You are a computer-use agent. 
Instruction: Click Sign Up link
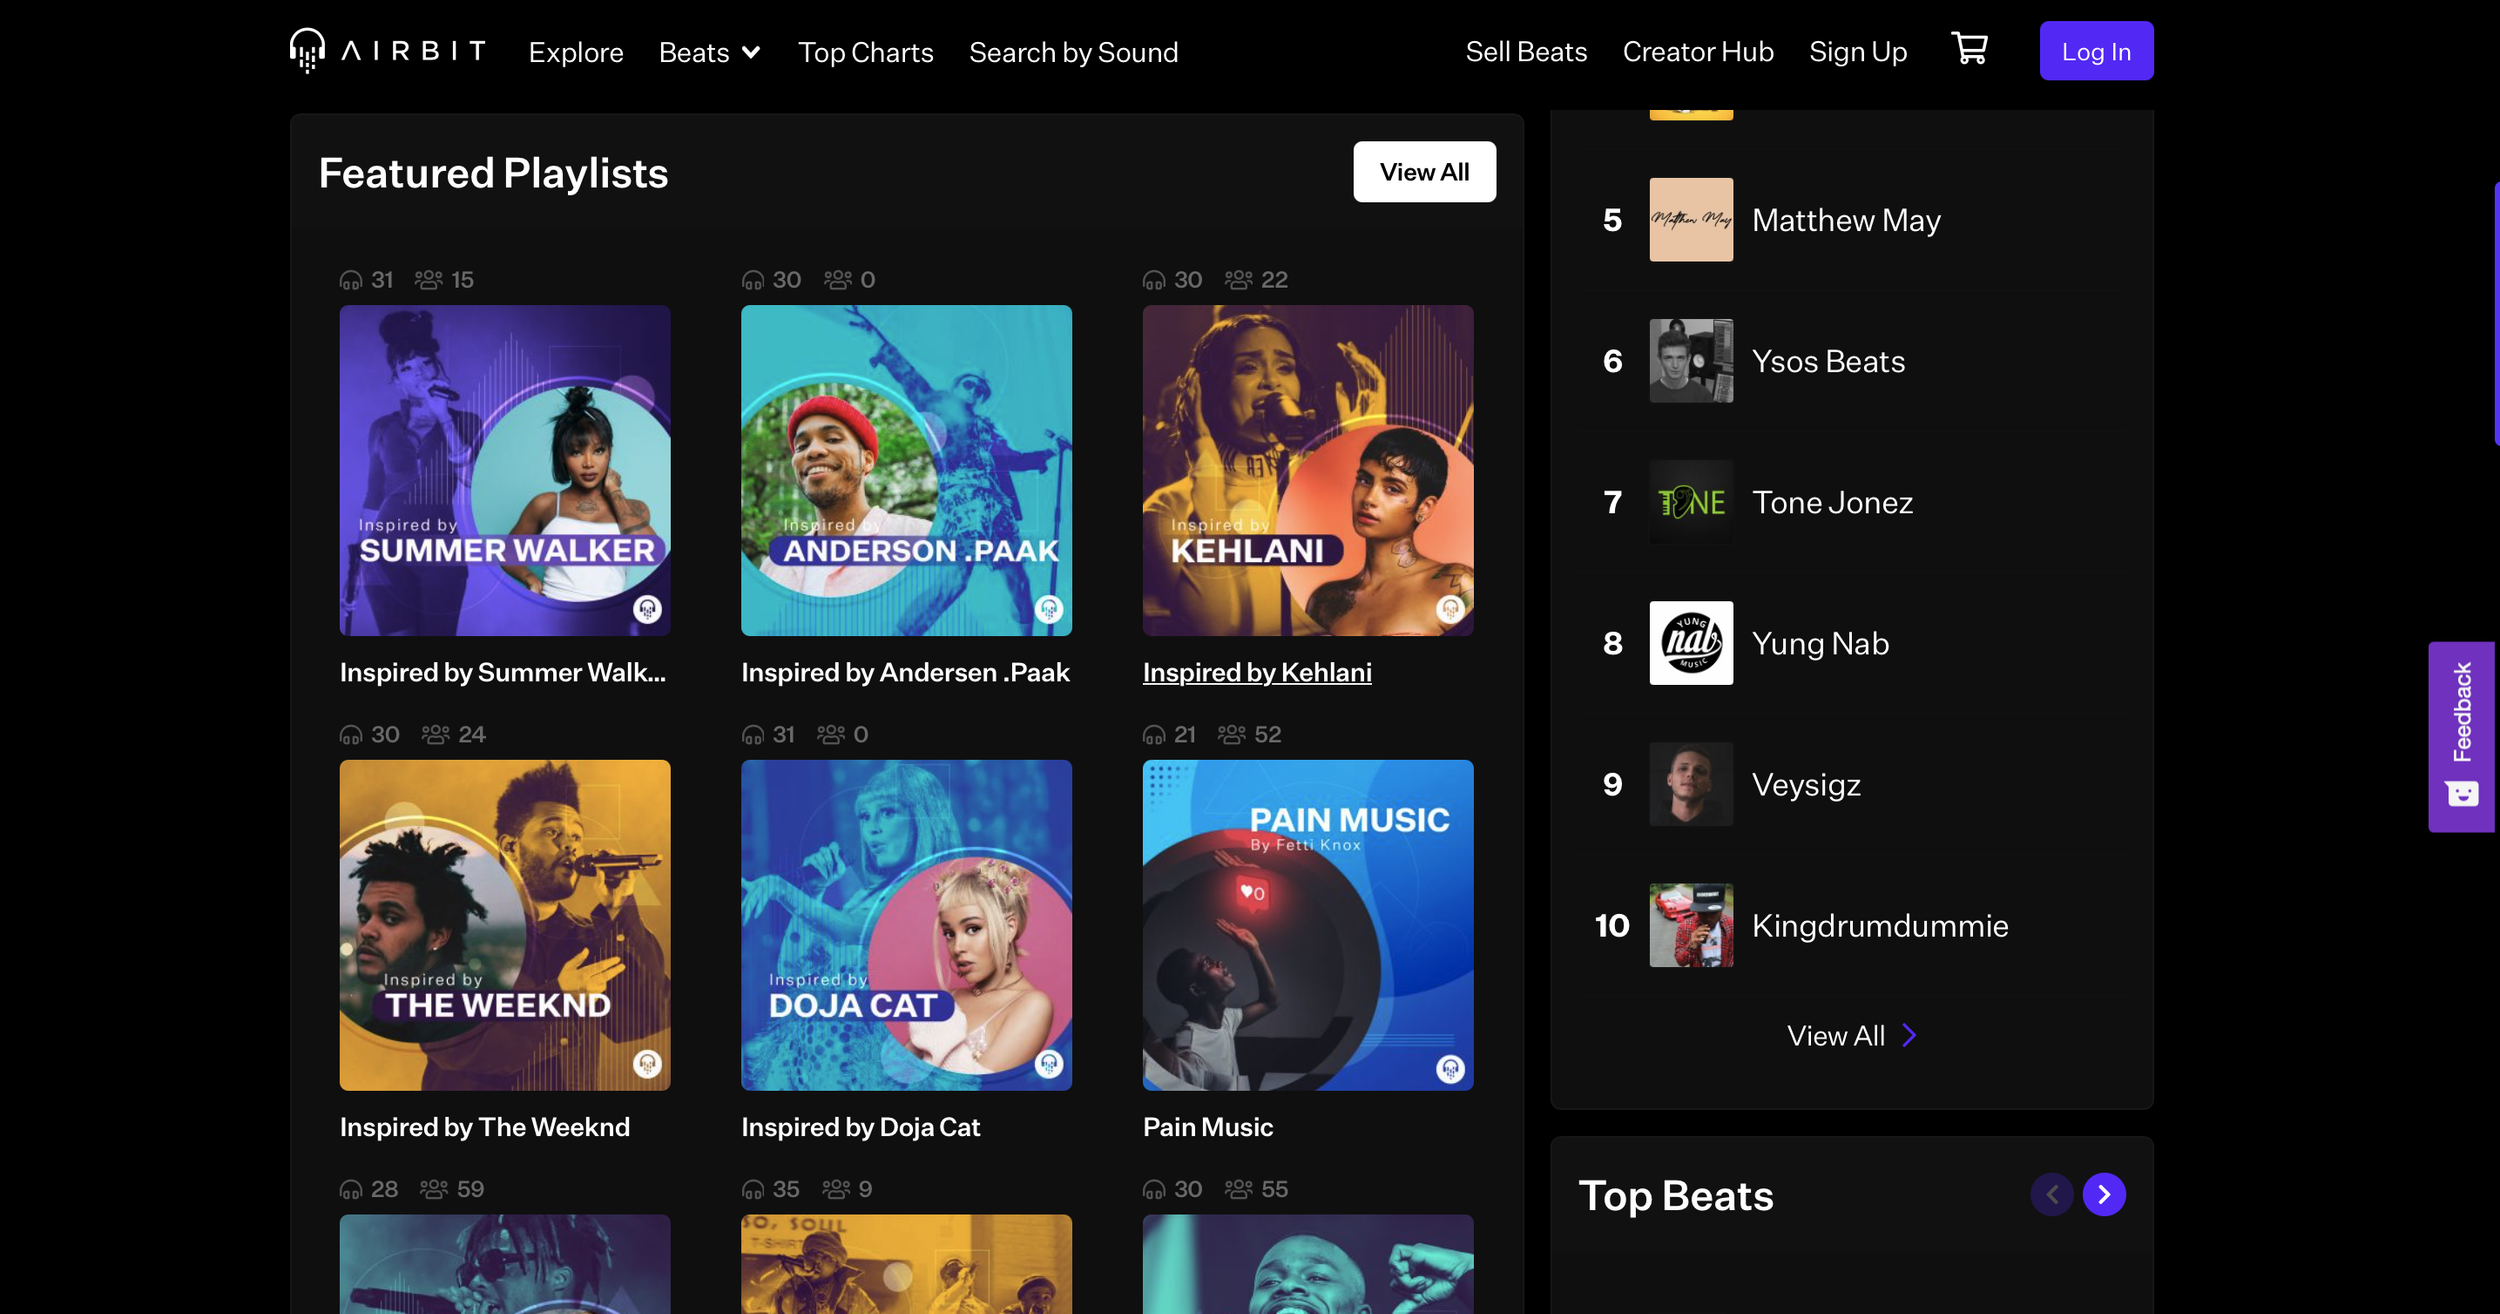coord(1858,52)
